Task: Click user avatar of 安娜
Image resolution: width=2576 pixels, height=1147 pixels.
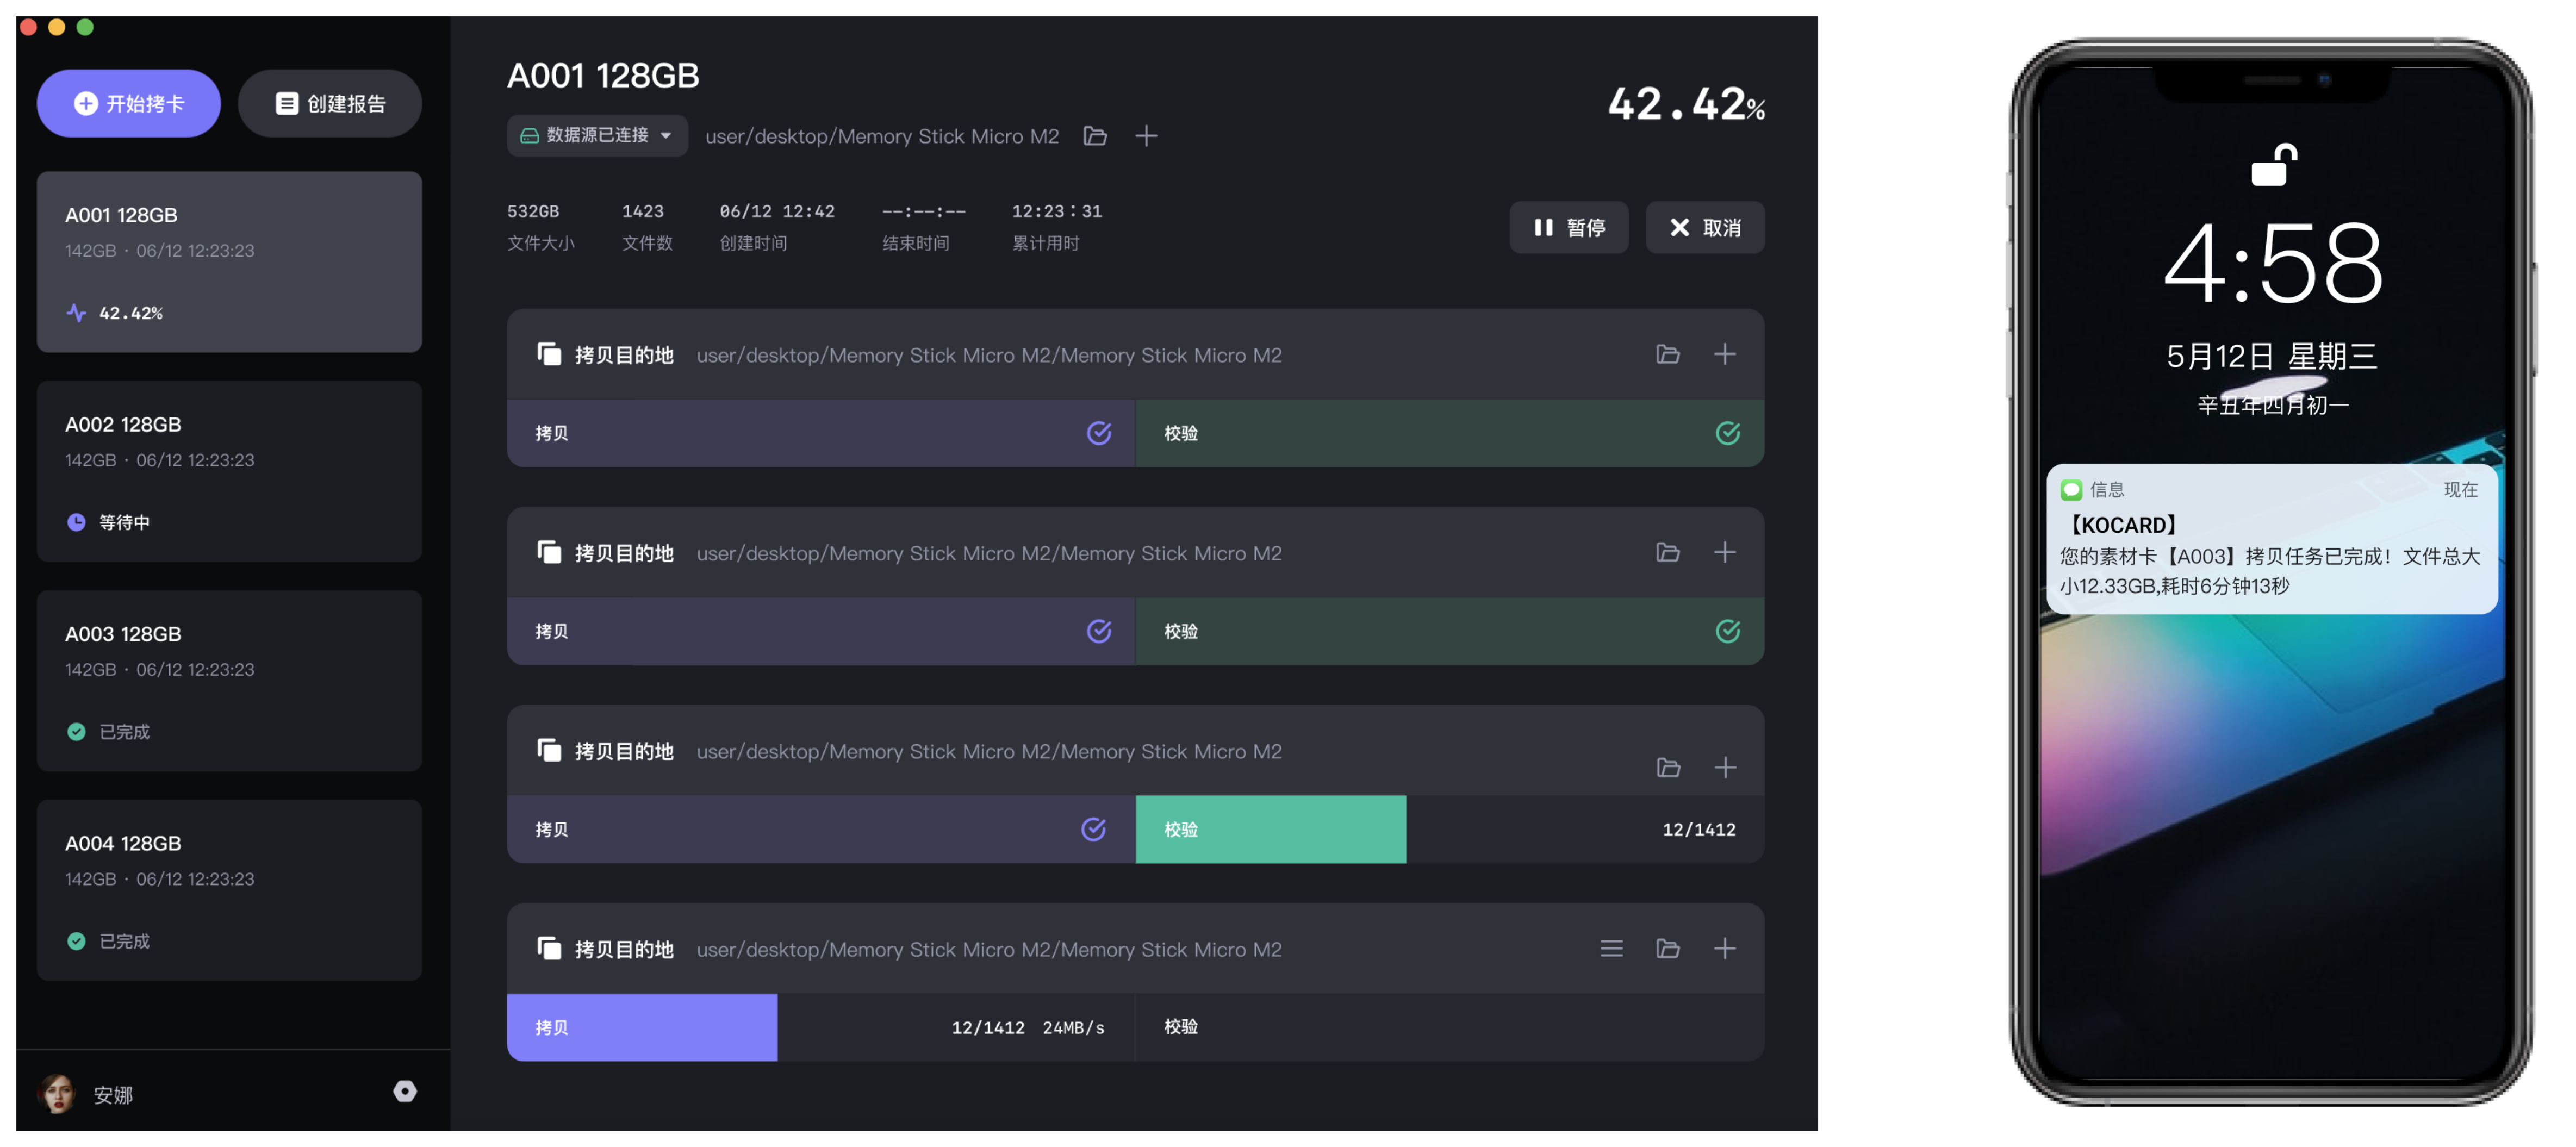Action: click(x=57, y=1094)
